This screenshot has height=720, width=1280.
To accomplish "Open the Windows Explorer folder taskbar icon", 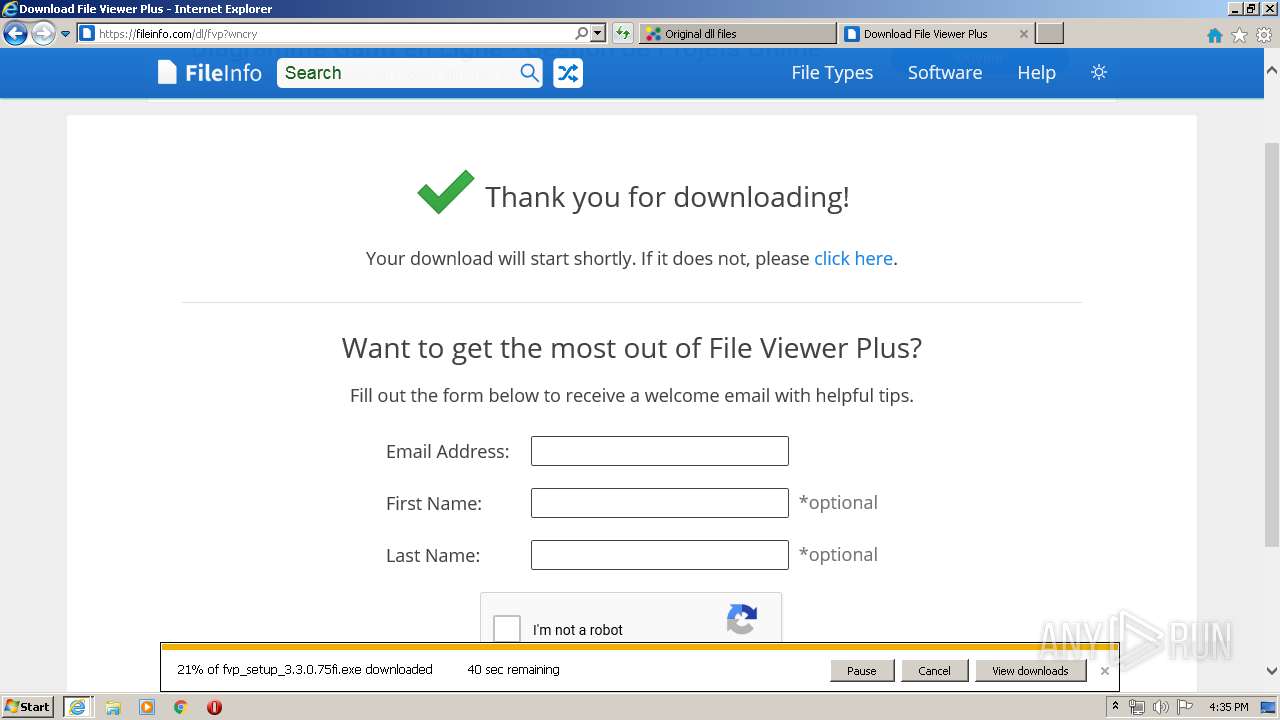I will (113, 707).
